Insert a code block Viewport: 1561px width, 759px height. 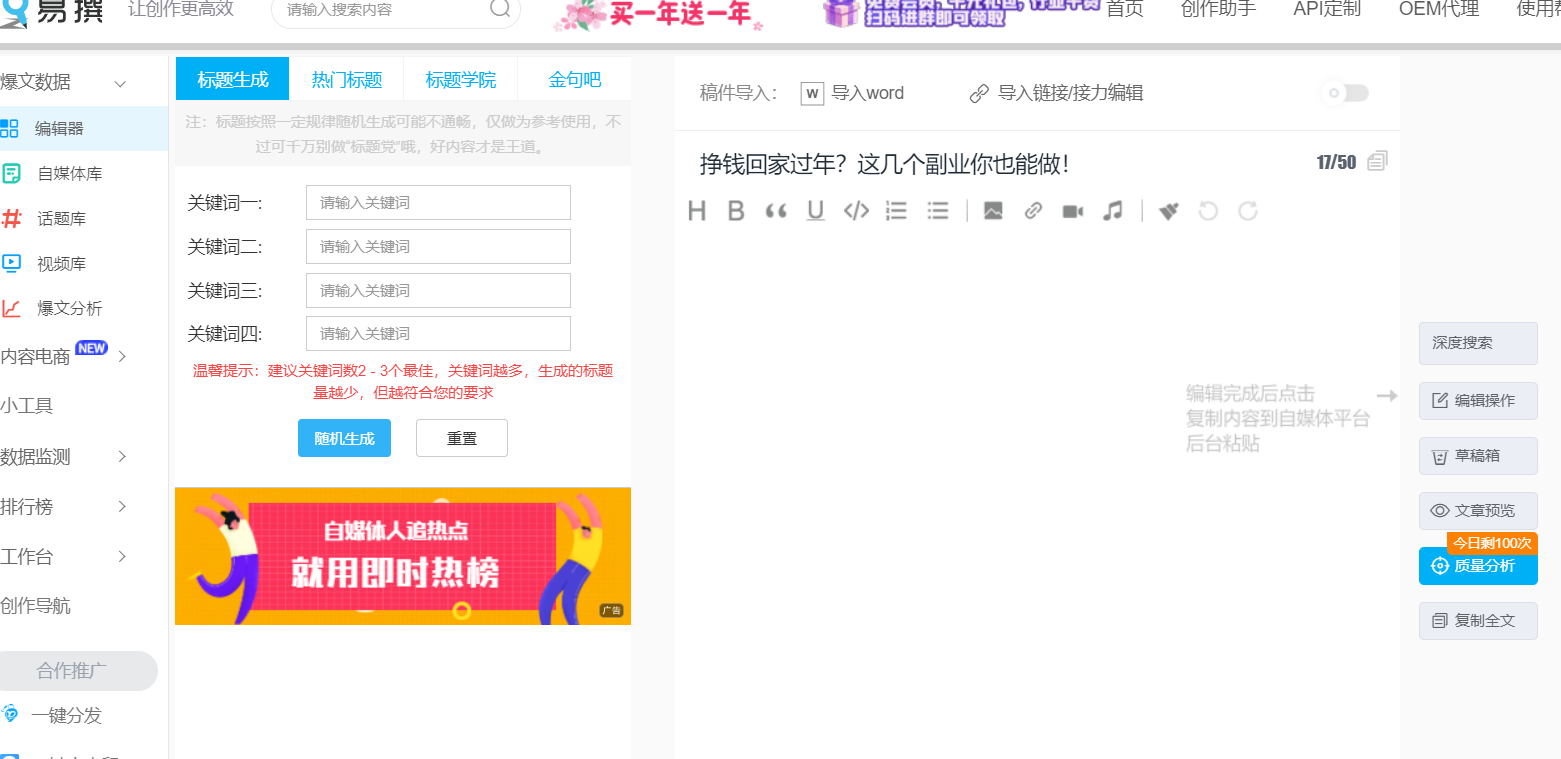coord(856,211)
